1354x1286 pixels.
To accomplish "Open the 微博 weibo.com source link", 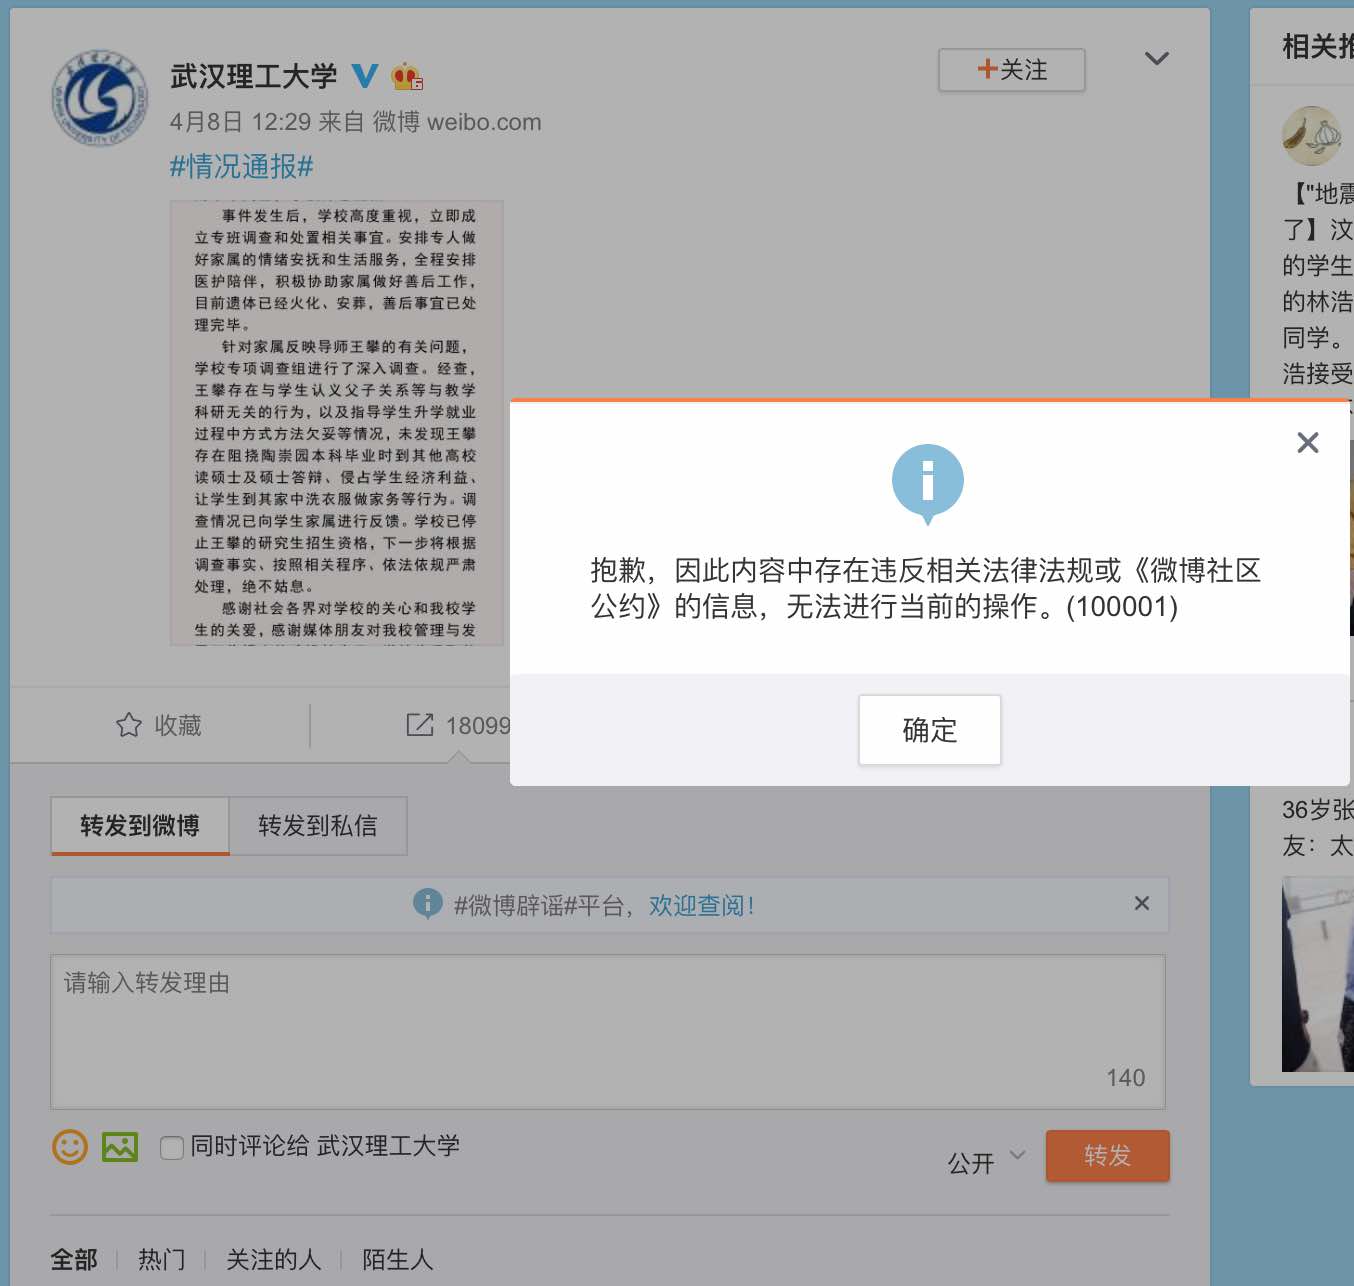I will click(x=457, y=122).
